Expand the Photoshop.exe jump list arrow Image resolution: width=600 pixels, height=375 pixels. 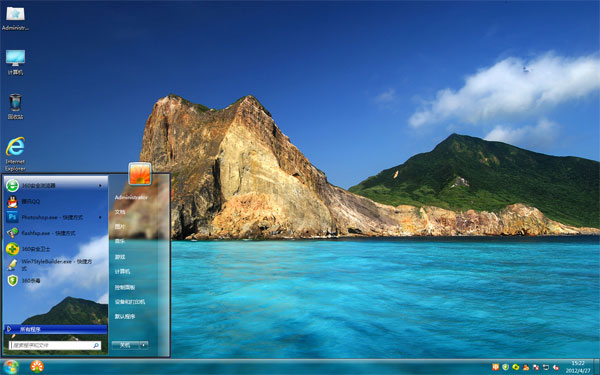[100, 217]
